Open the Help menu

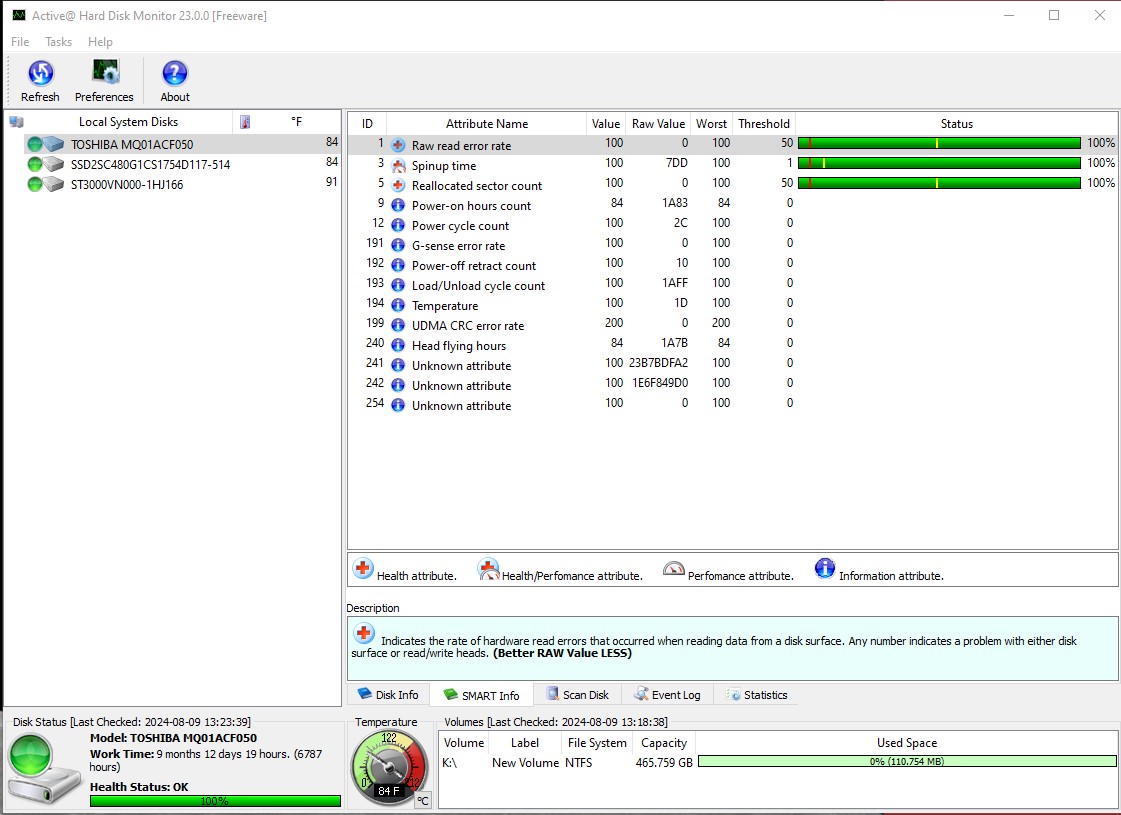[100, 42]
